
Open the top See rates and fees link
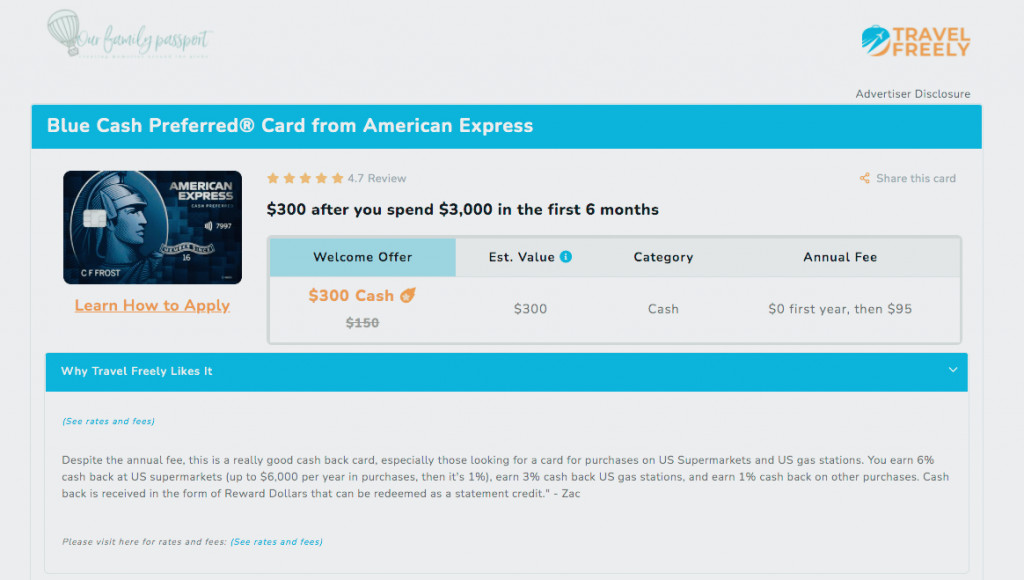pyautogui.click(x=108, y=421)
